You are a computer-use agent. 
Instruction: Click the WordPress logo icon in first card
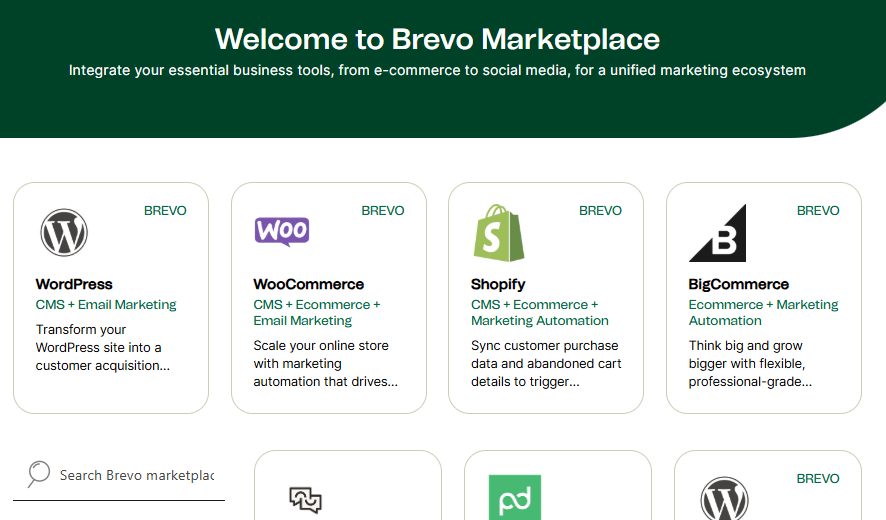64,232
